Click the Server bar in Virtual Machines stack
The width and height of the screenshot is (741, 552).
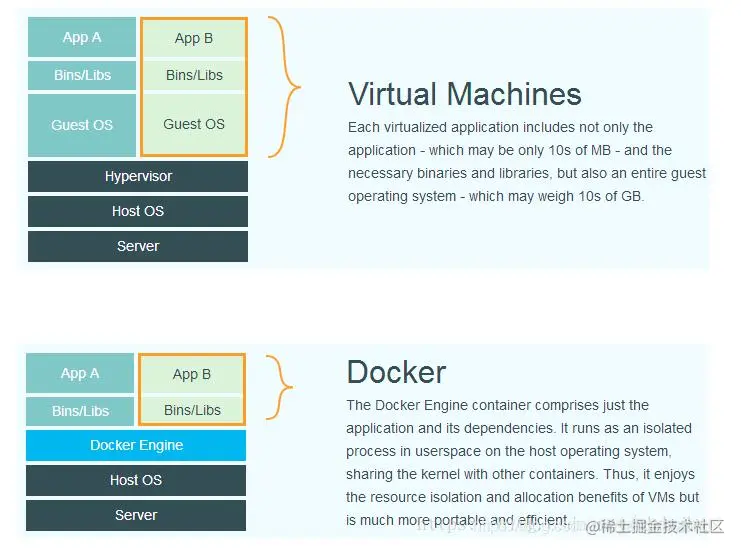pos(138,246)
